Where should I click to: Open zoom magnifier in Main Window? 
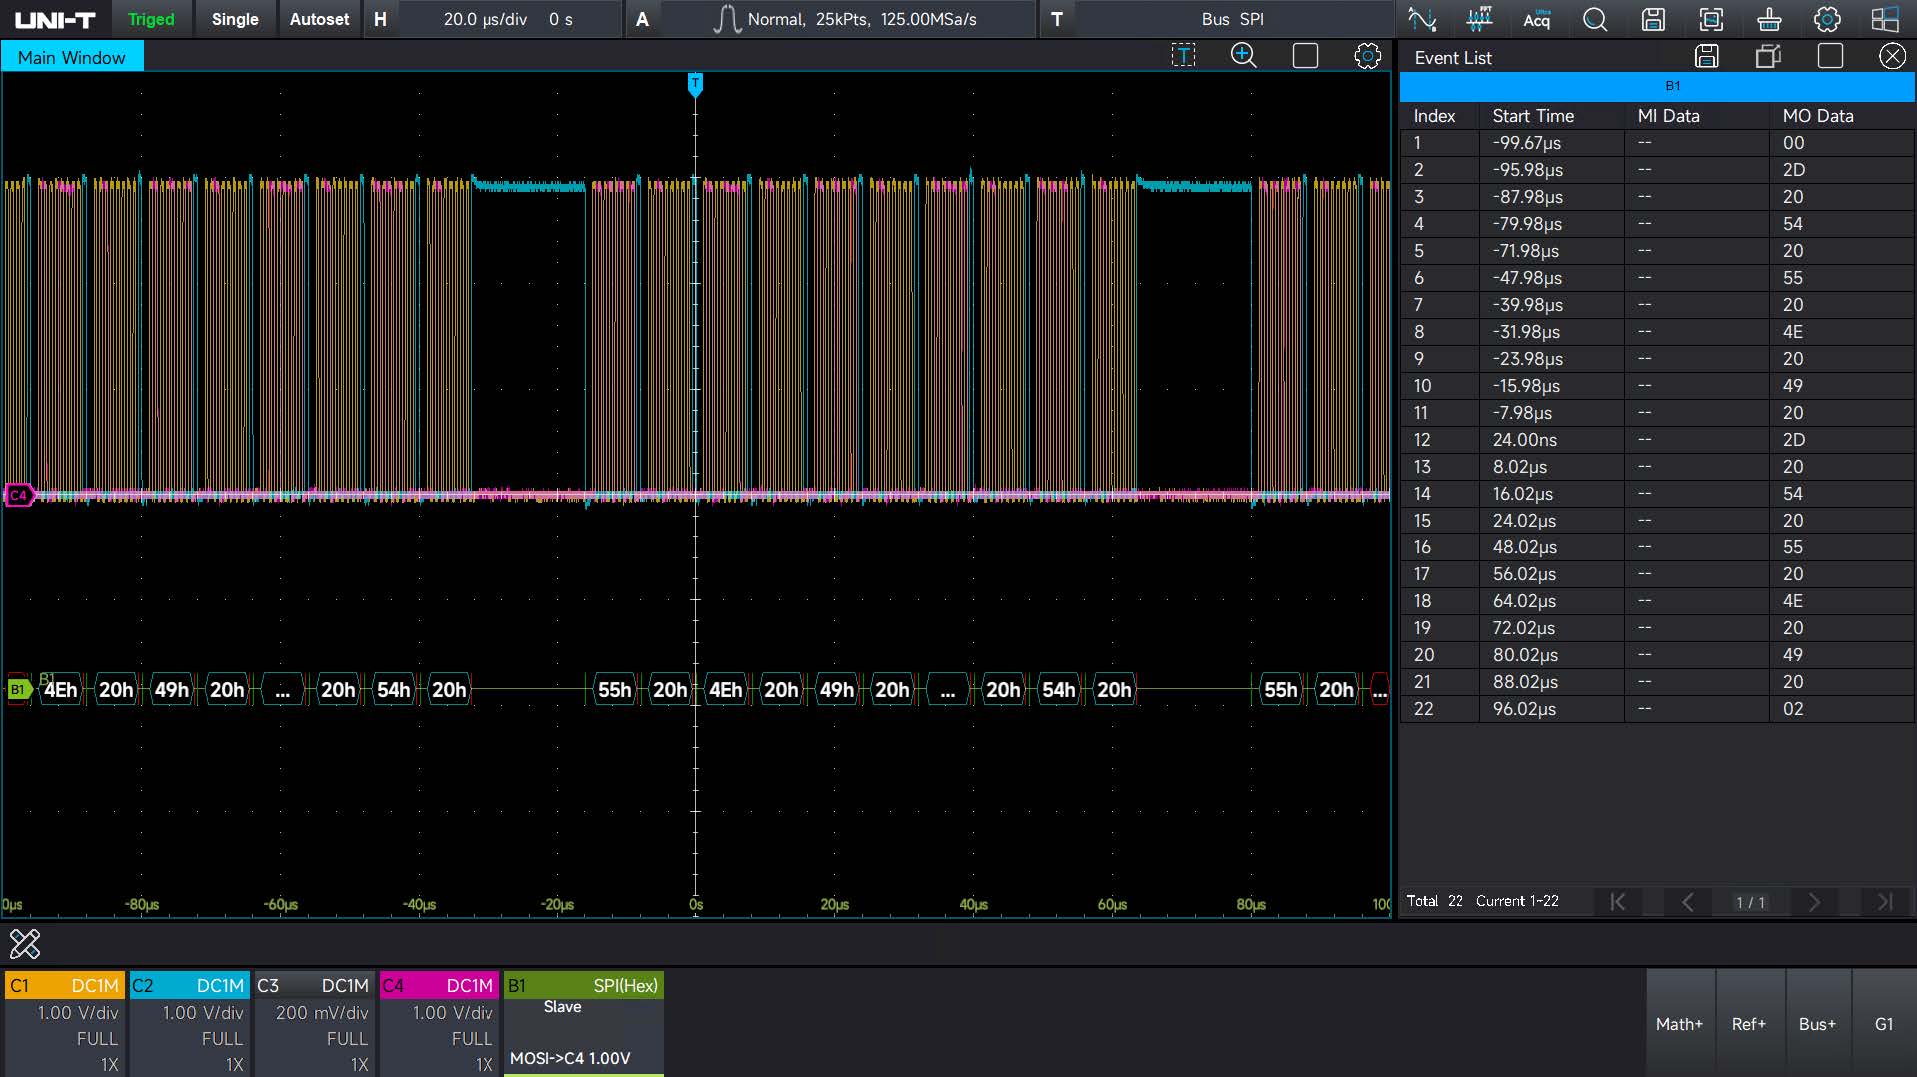[x=1243, y=56]
